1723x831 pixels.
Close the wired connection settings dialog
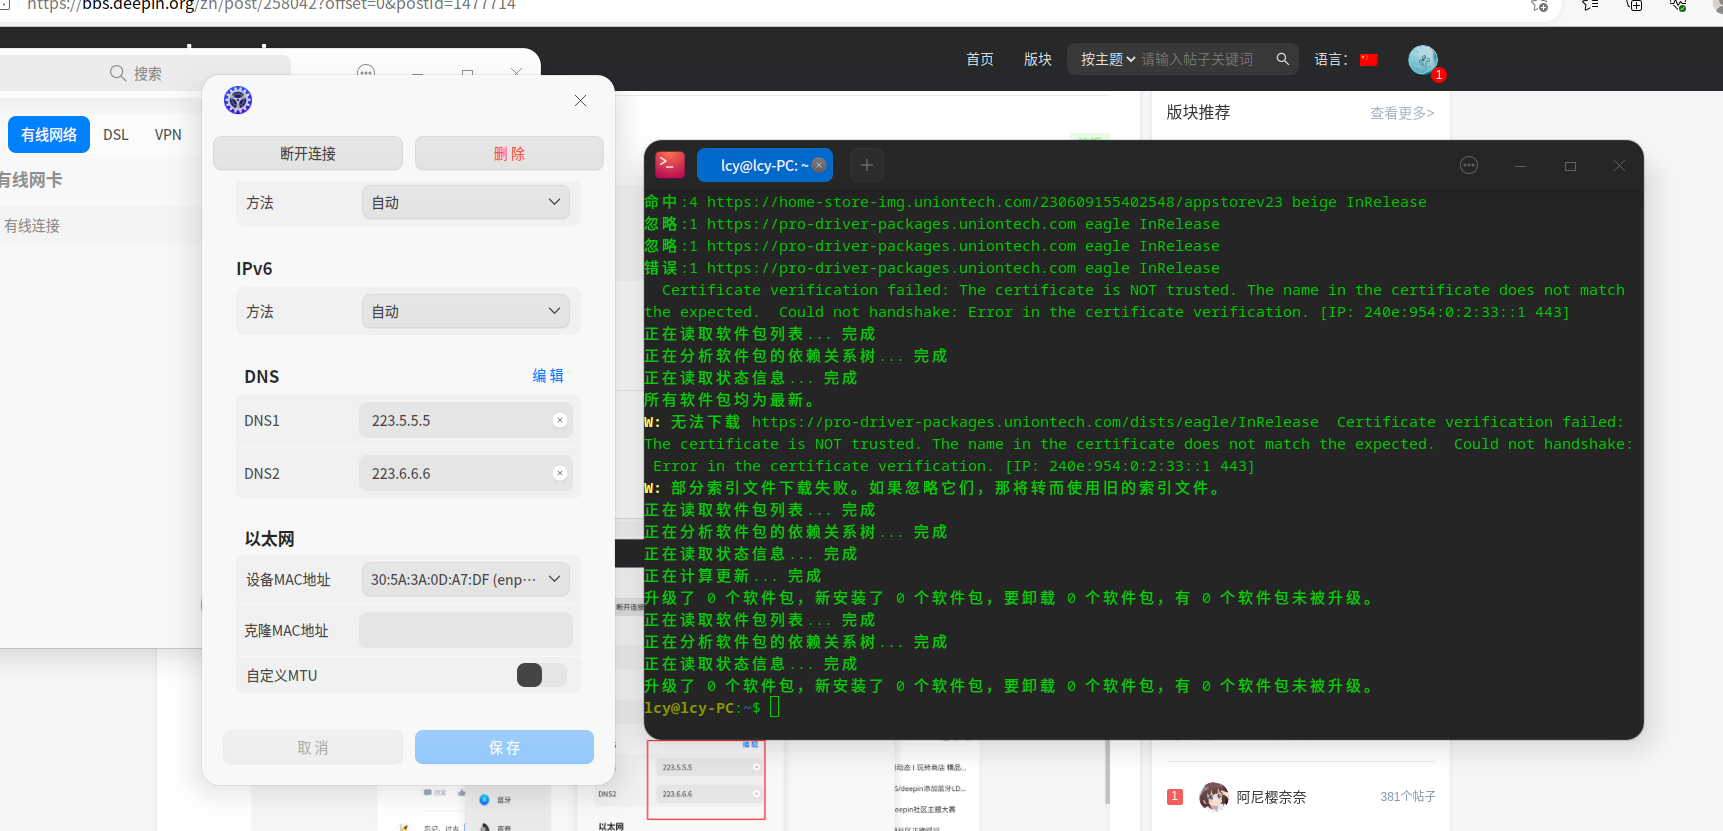pyautogui.click(x=580, y=100)
